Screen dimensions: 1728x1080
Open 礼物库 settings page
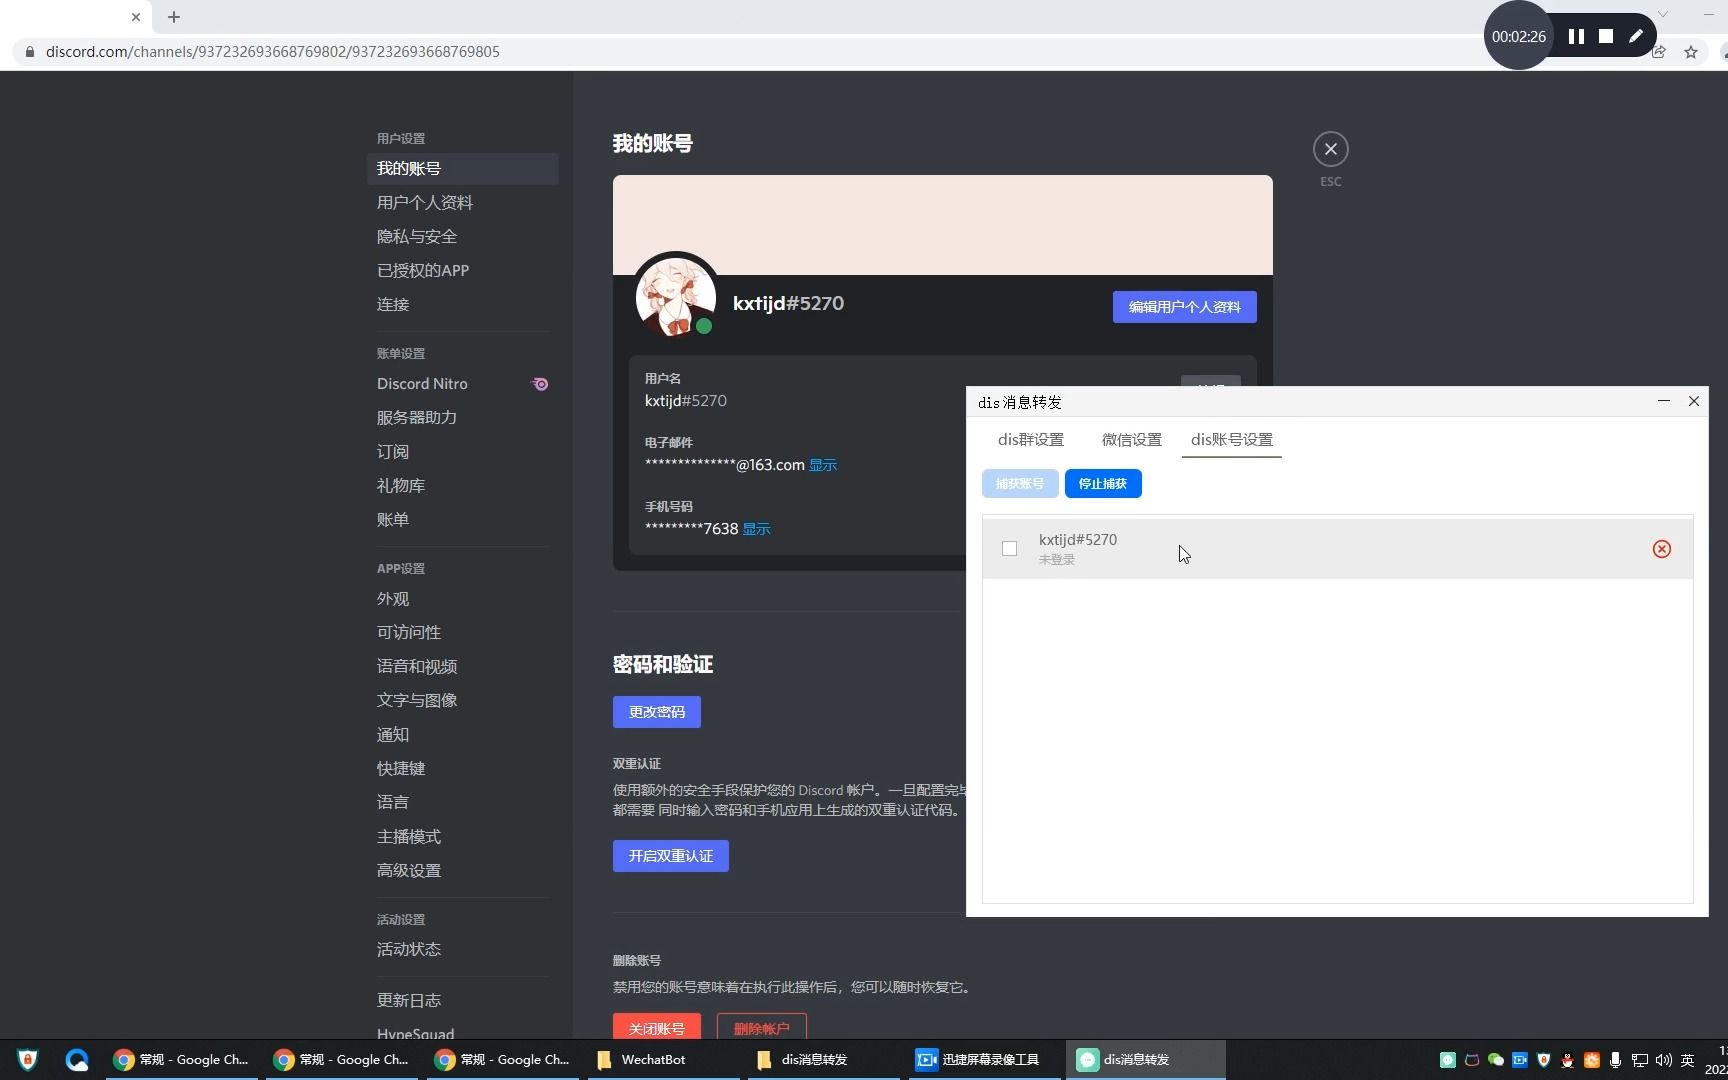pyautogui.click(x=462, y=486)
